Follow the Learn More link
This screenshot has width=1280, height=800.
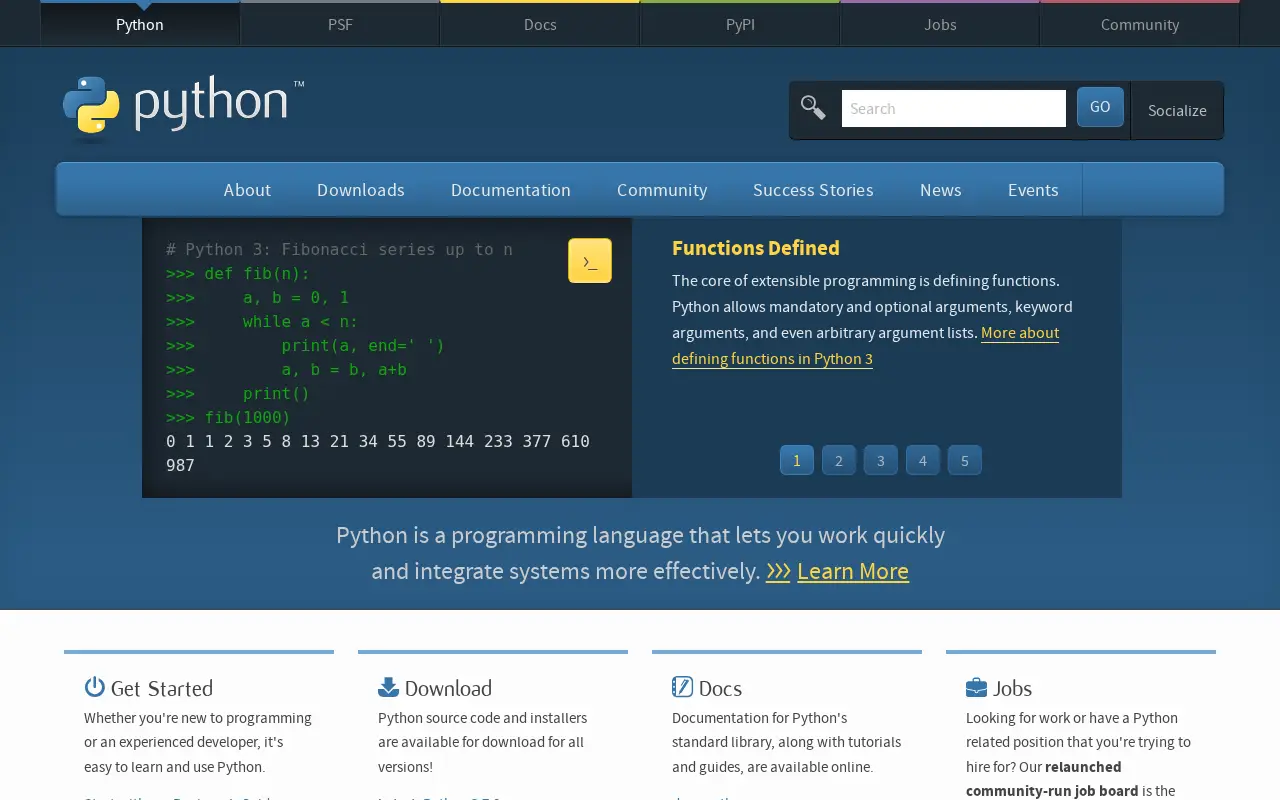(x=853, y=571)
